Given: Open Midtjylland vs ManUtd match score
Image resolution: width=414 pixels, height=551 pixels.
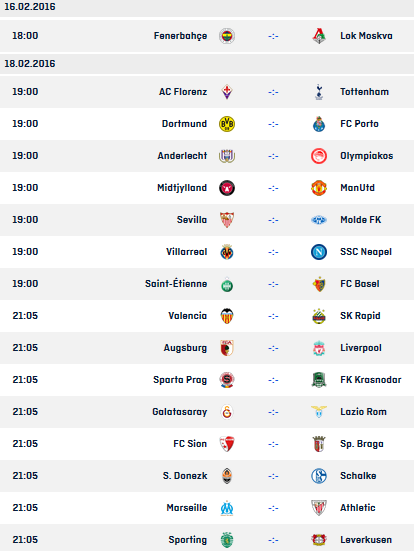Looking at the screenshot, I should 273,188.
